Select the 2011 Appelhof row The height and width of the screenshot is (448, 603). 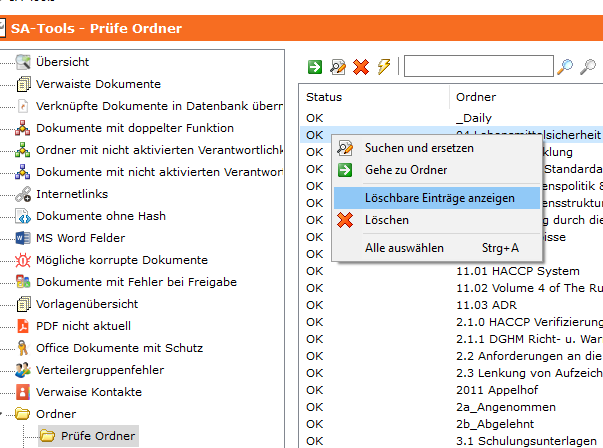(x=451, y=390)
